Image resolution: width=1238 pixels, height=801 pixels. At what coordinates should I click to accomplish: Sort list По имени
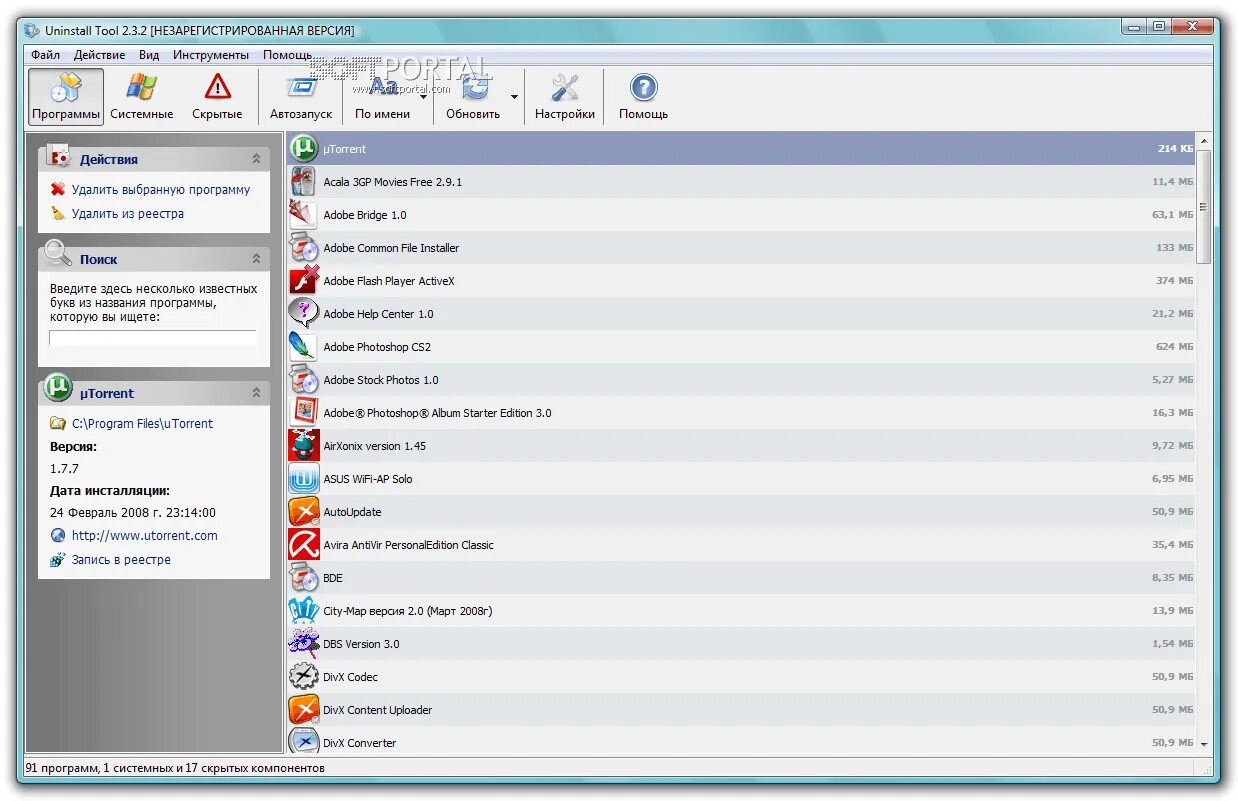(382, 96)
